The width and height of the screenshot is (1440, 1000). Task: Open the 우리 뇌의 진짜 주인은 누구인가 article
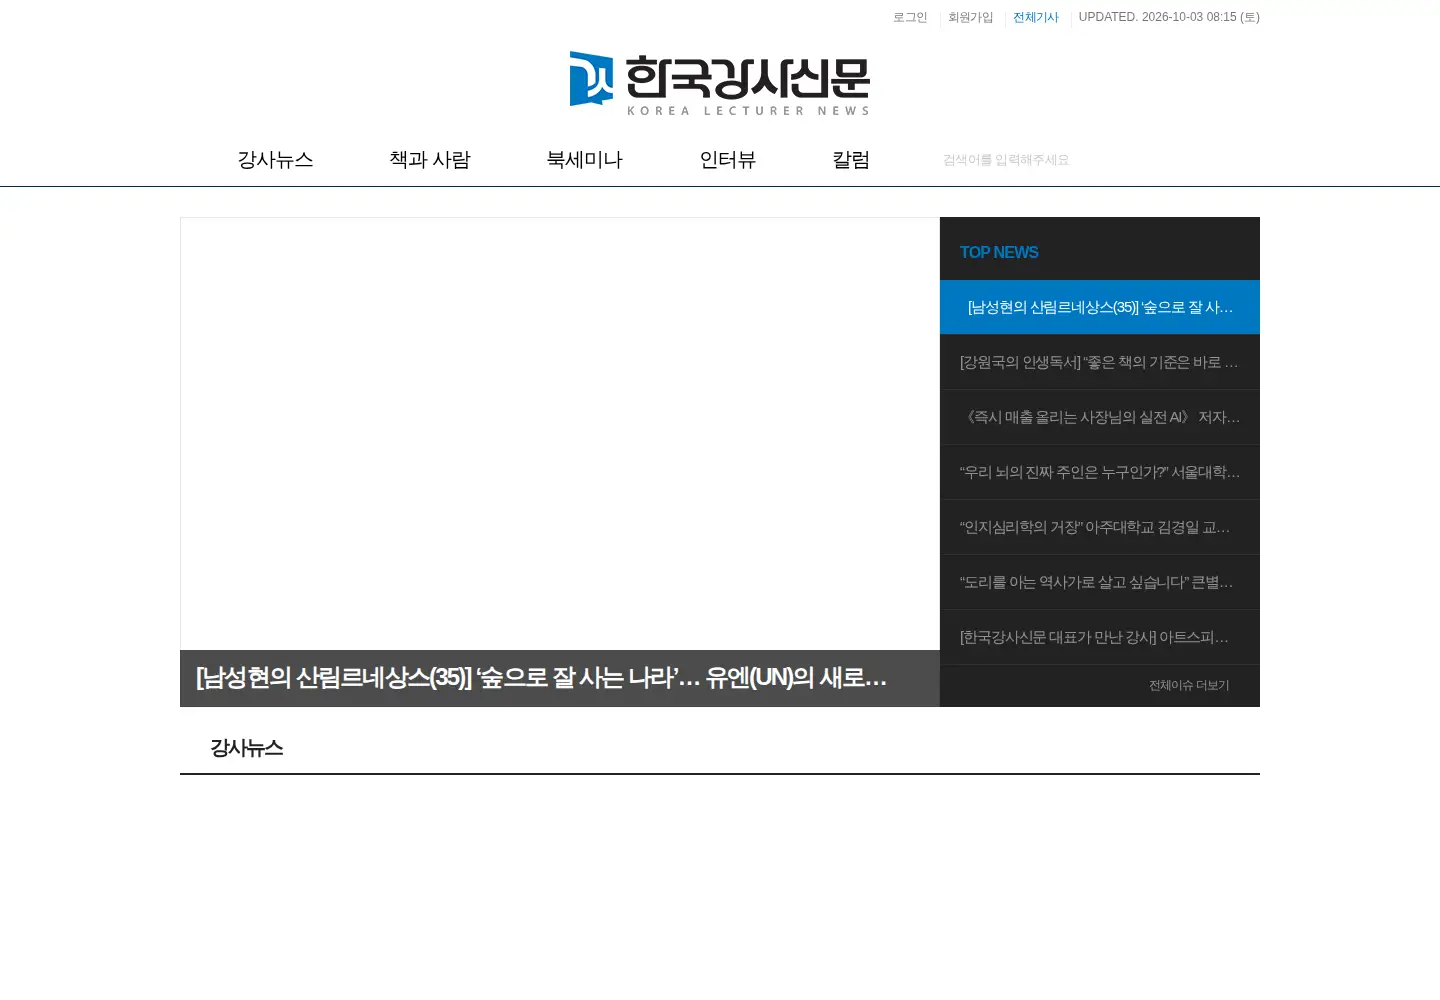1100,472
